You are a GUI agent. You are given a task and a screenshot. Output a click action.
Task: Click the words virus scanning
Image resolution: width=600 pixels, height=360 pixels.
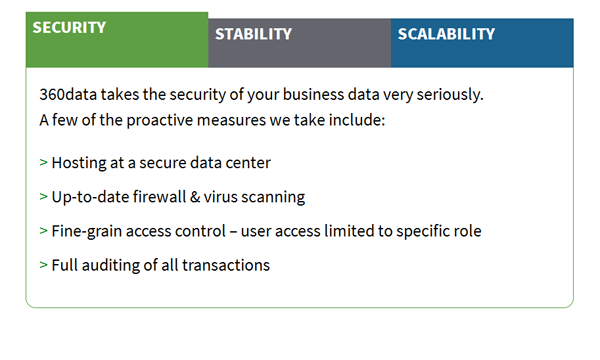(x=254, y=197)
